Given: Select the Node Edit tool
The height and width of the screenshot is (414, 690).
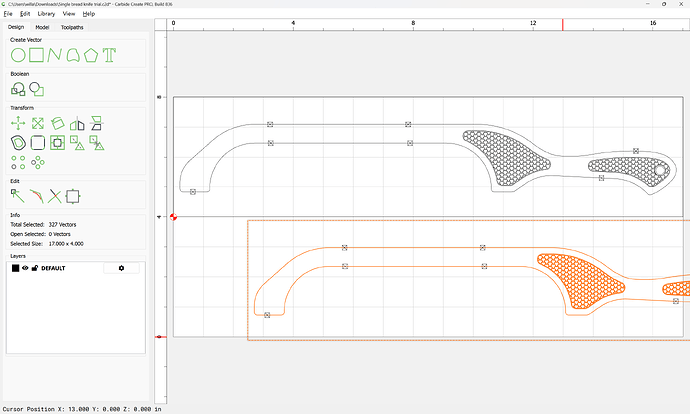Looking at the screenshot, I should 17,196.
